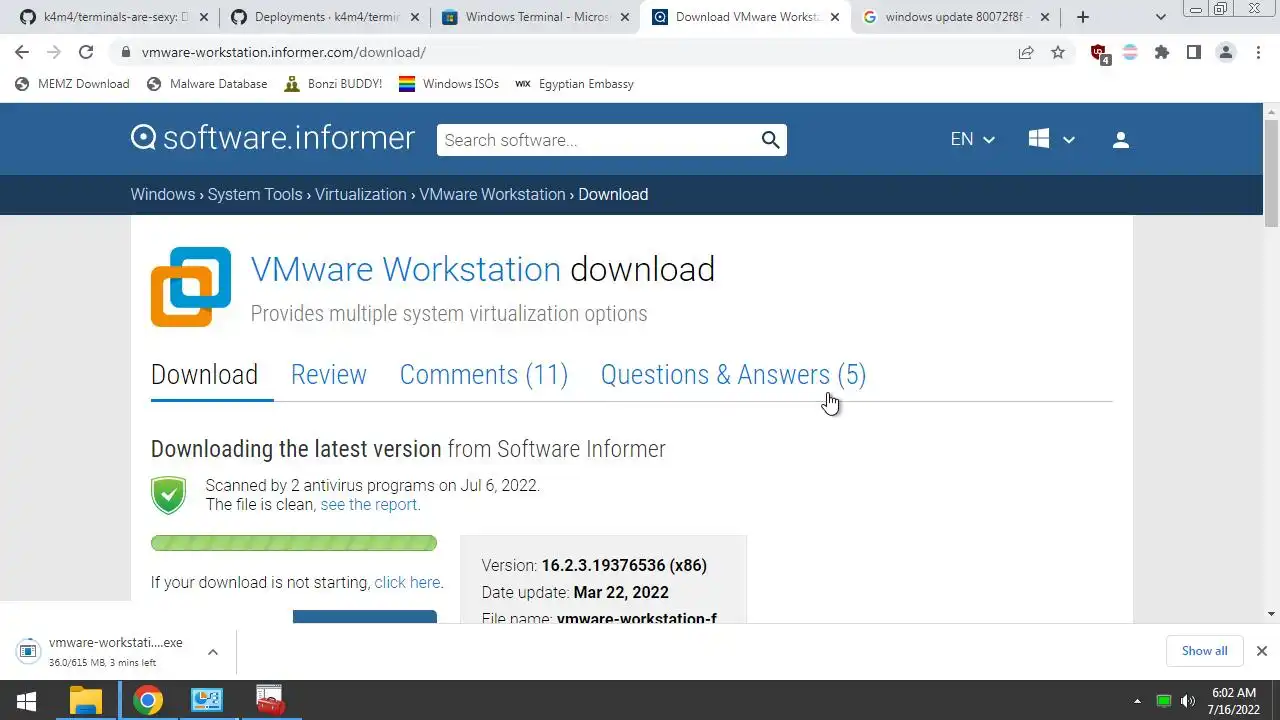Click the software.informer site logo
Screen dimensions: 1280x720
point(273,138)
